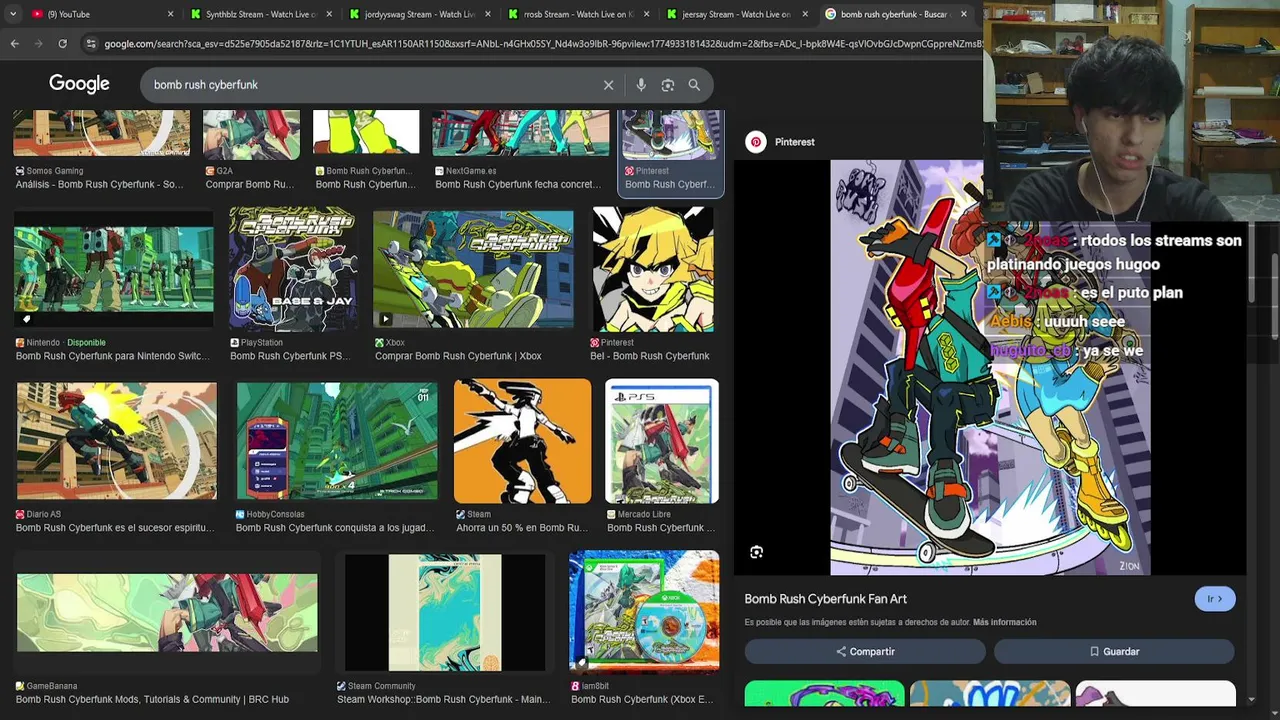Click 'Bomb Rush Cyberfunk conquista a los jugad...' caption
The image size is (1280, 720).
pos(335,528)
